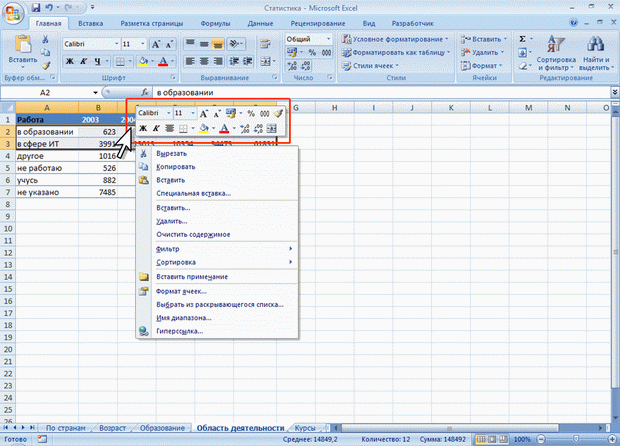The width and height of the screenshot is (620, 446).
Task: Click text orientation button in ribbon
Action: (x=234, y=43)
